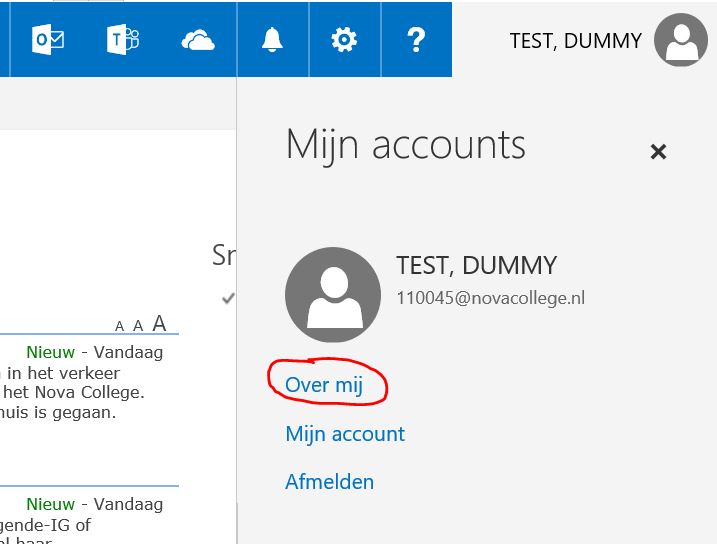Image resolution: width=717 pixels, height=544 pixels.
Task: Click the help question mark icon
Action: 416,39
